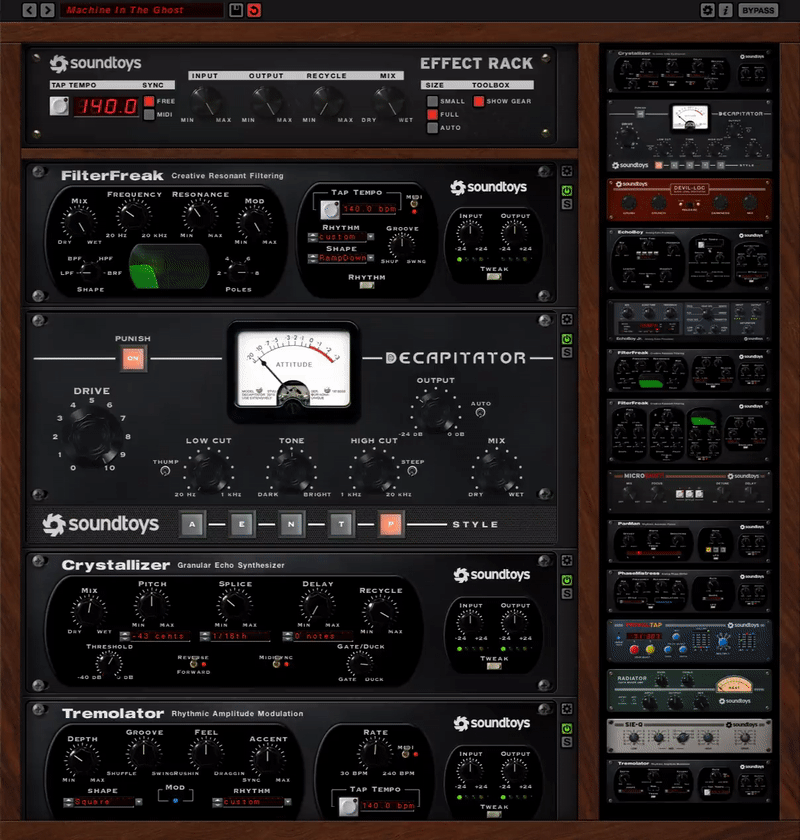Screen dimensions: 800x840
Task: Select Decapitator style N
Action: tap(291, 524)
